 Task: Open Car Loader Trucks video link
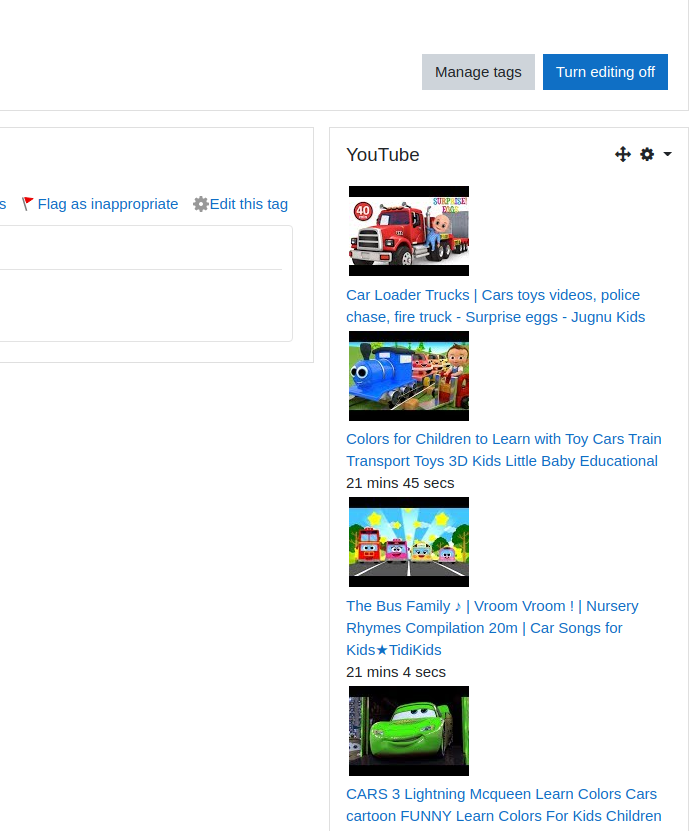495,306
